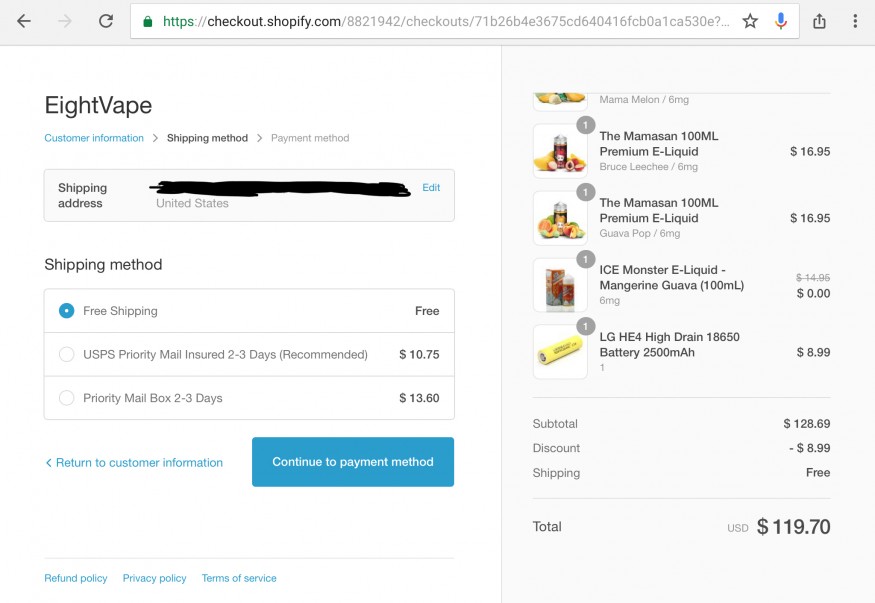Screen dimensions: 875x603
Task: Activate voice search microphone icon
Action: 781,21
